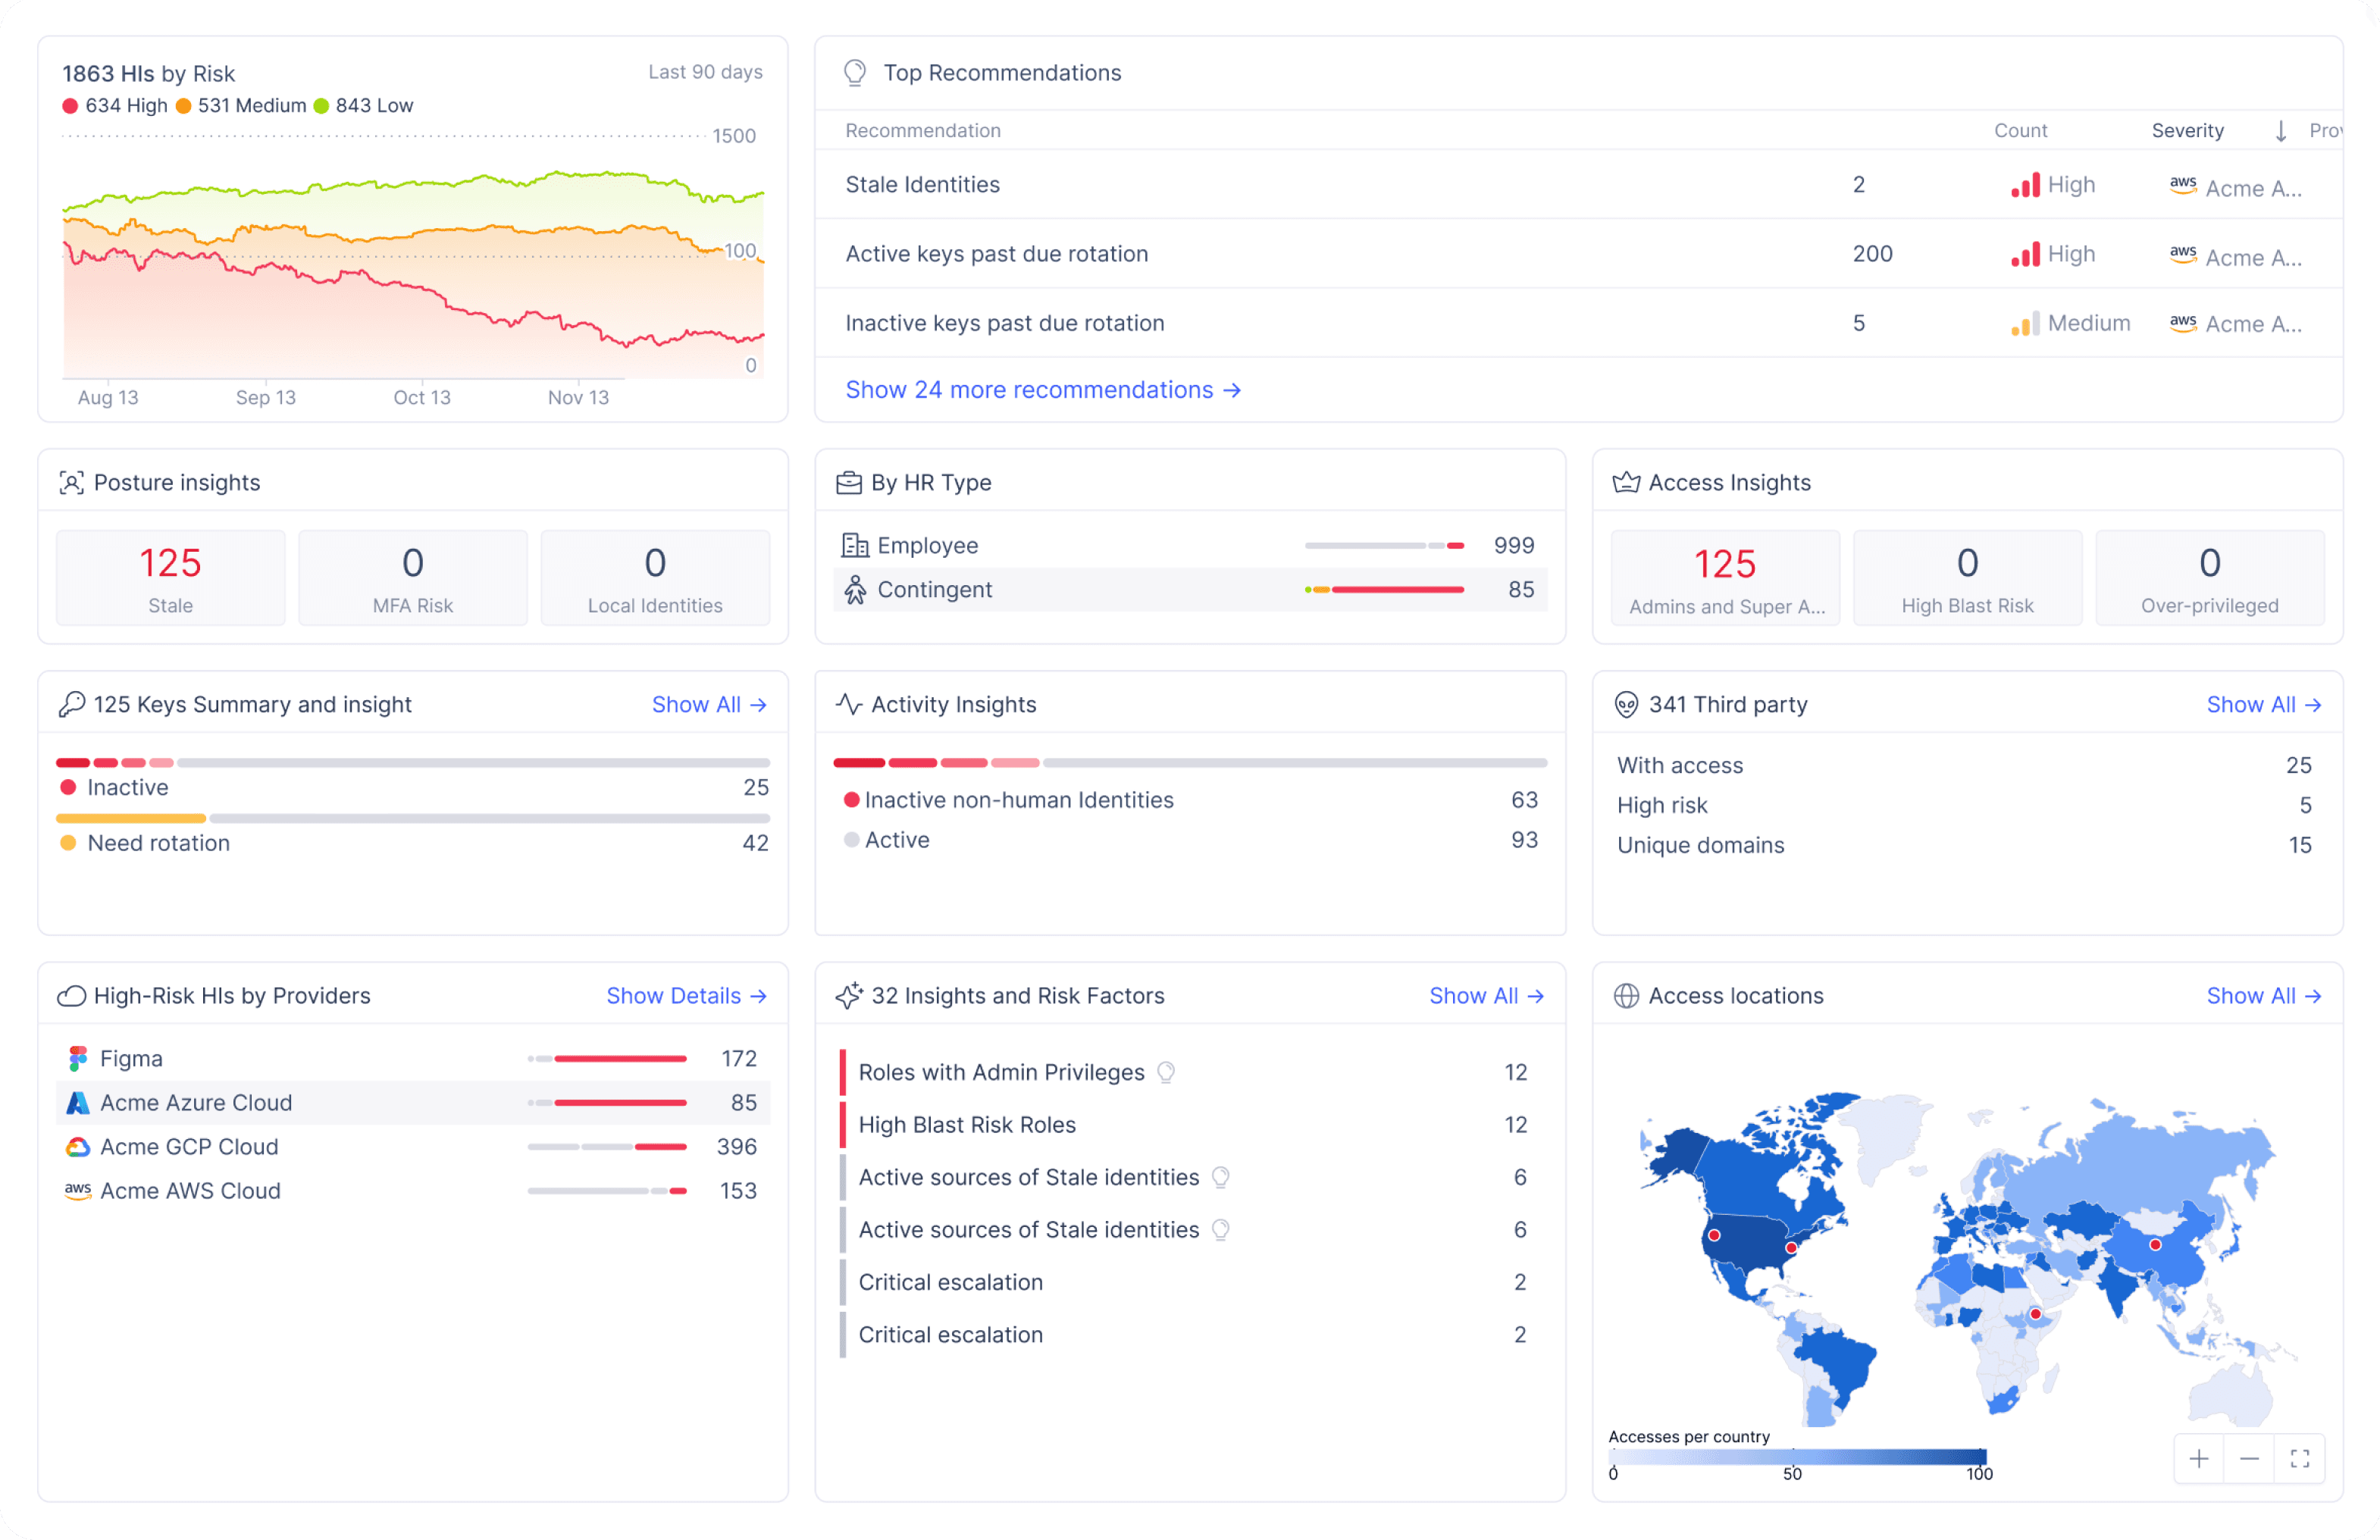Open the map fullscreen icon
Screen dimensions: 2380x1540
click(x=2299, y=1459)
